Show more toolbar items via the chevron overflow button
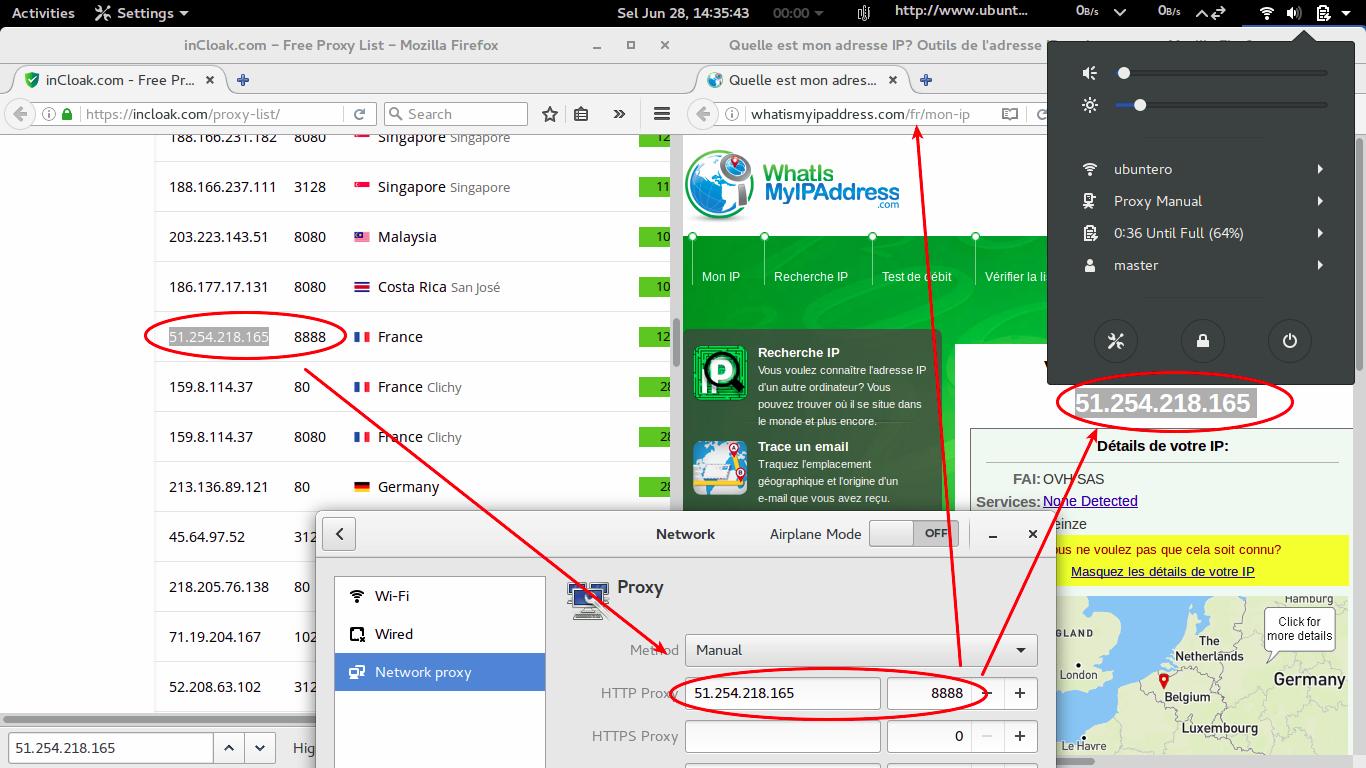1366x768 pixels. pos(619,114)
